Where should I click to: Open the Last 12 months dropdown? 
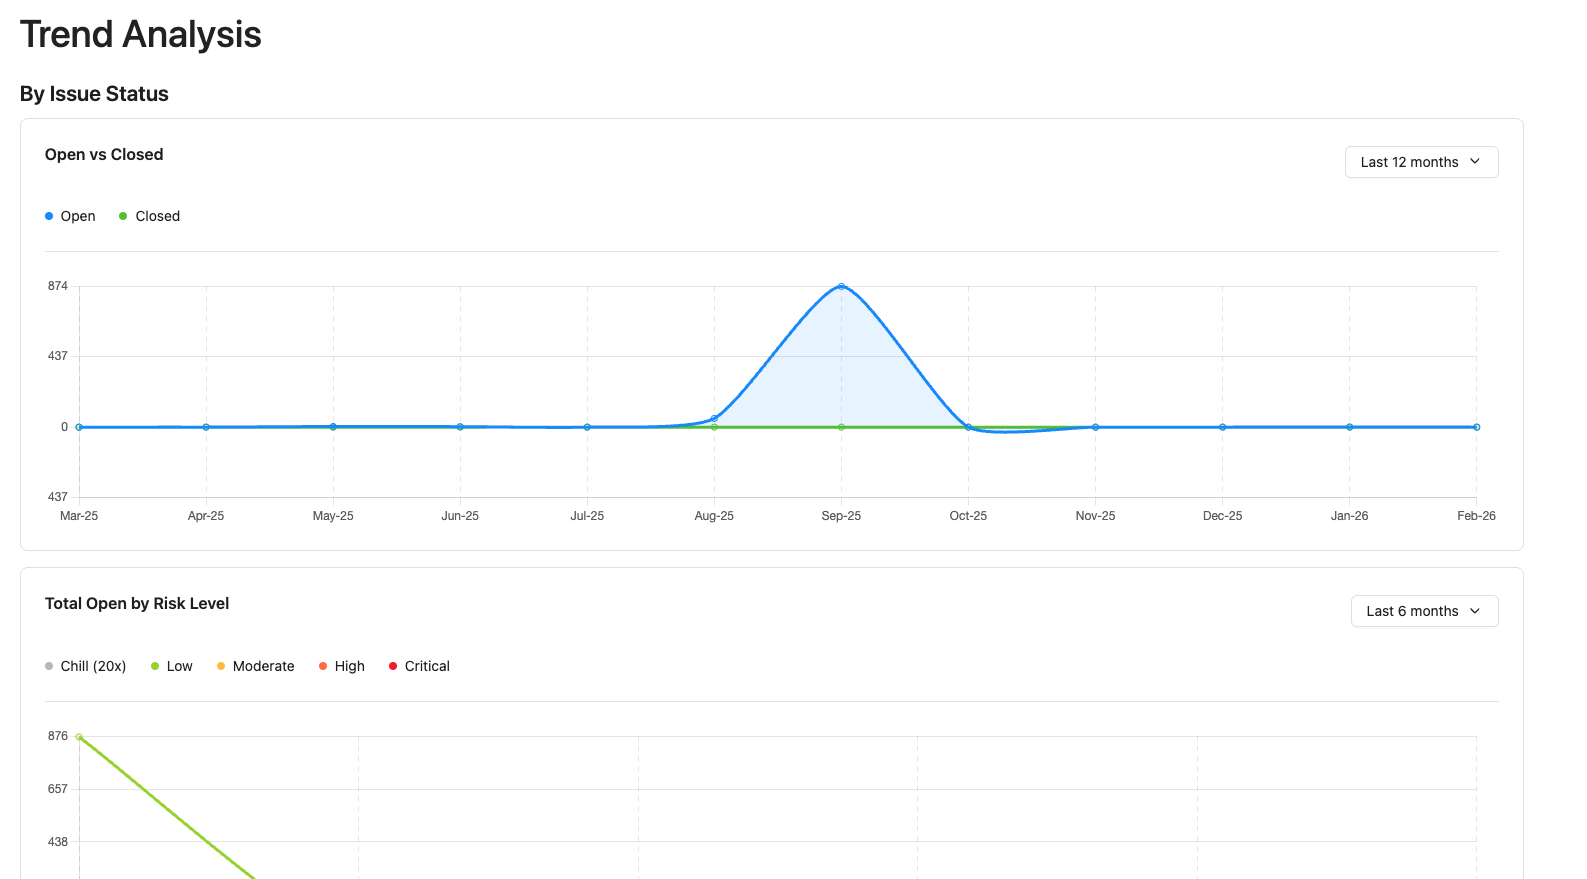pyautogui.click(x=1421, y=162)
